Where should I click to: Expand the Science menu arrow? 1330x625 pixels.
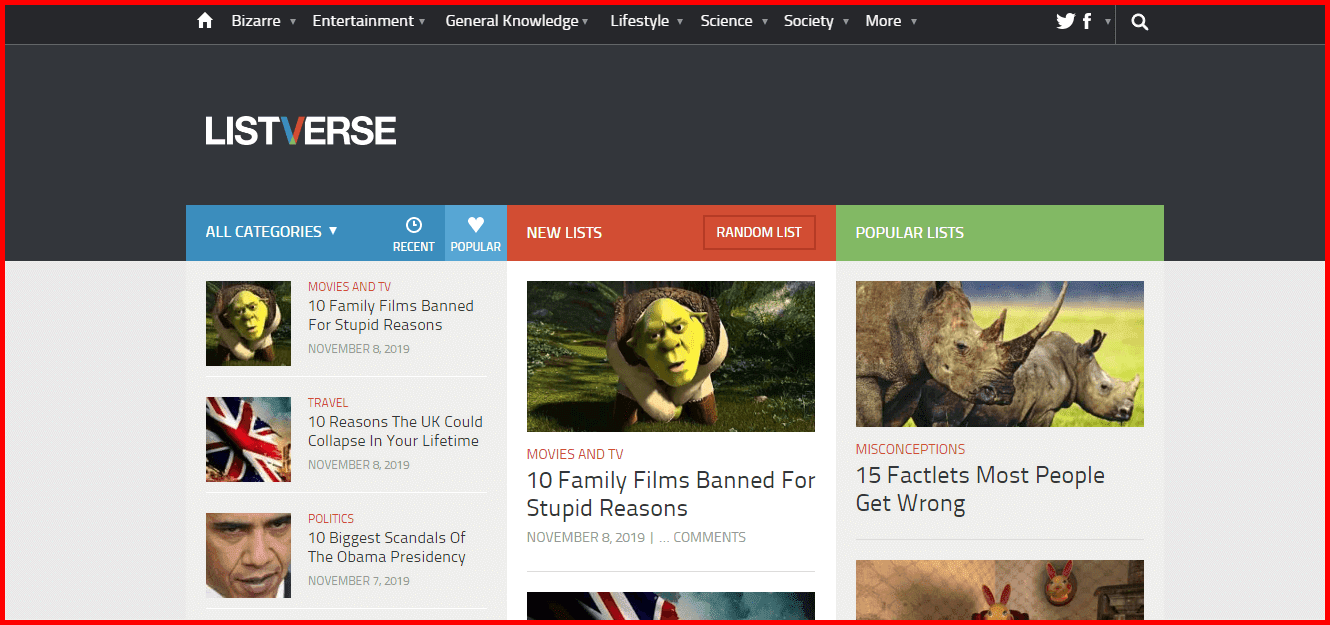(x=765, y=22)
